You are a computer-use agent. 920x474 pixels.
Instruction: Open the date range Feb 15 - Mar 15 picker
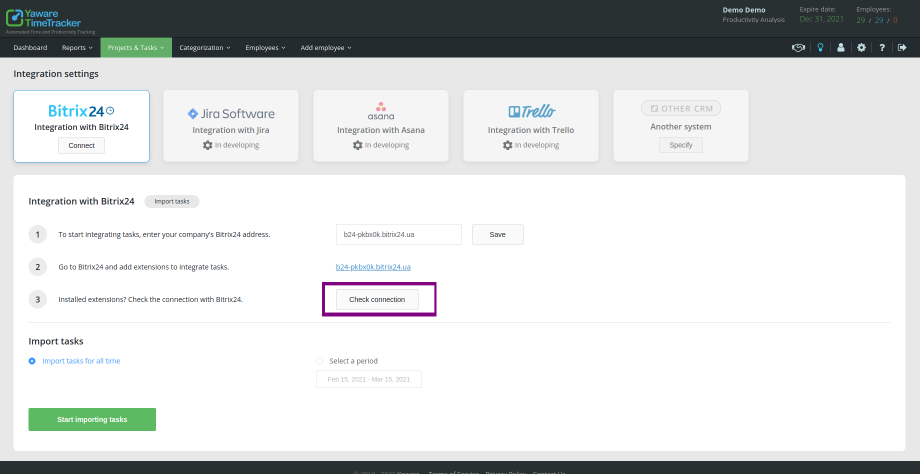[x=368, y=379]
